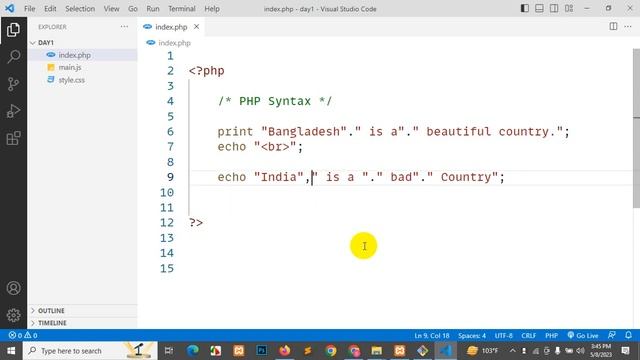Open the Search view in activity bar

pyautogui.click(x=13, y=57)
